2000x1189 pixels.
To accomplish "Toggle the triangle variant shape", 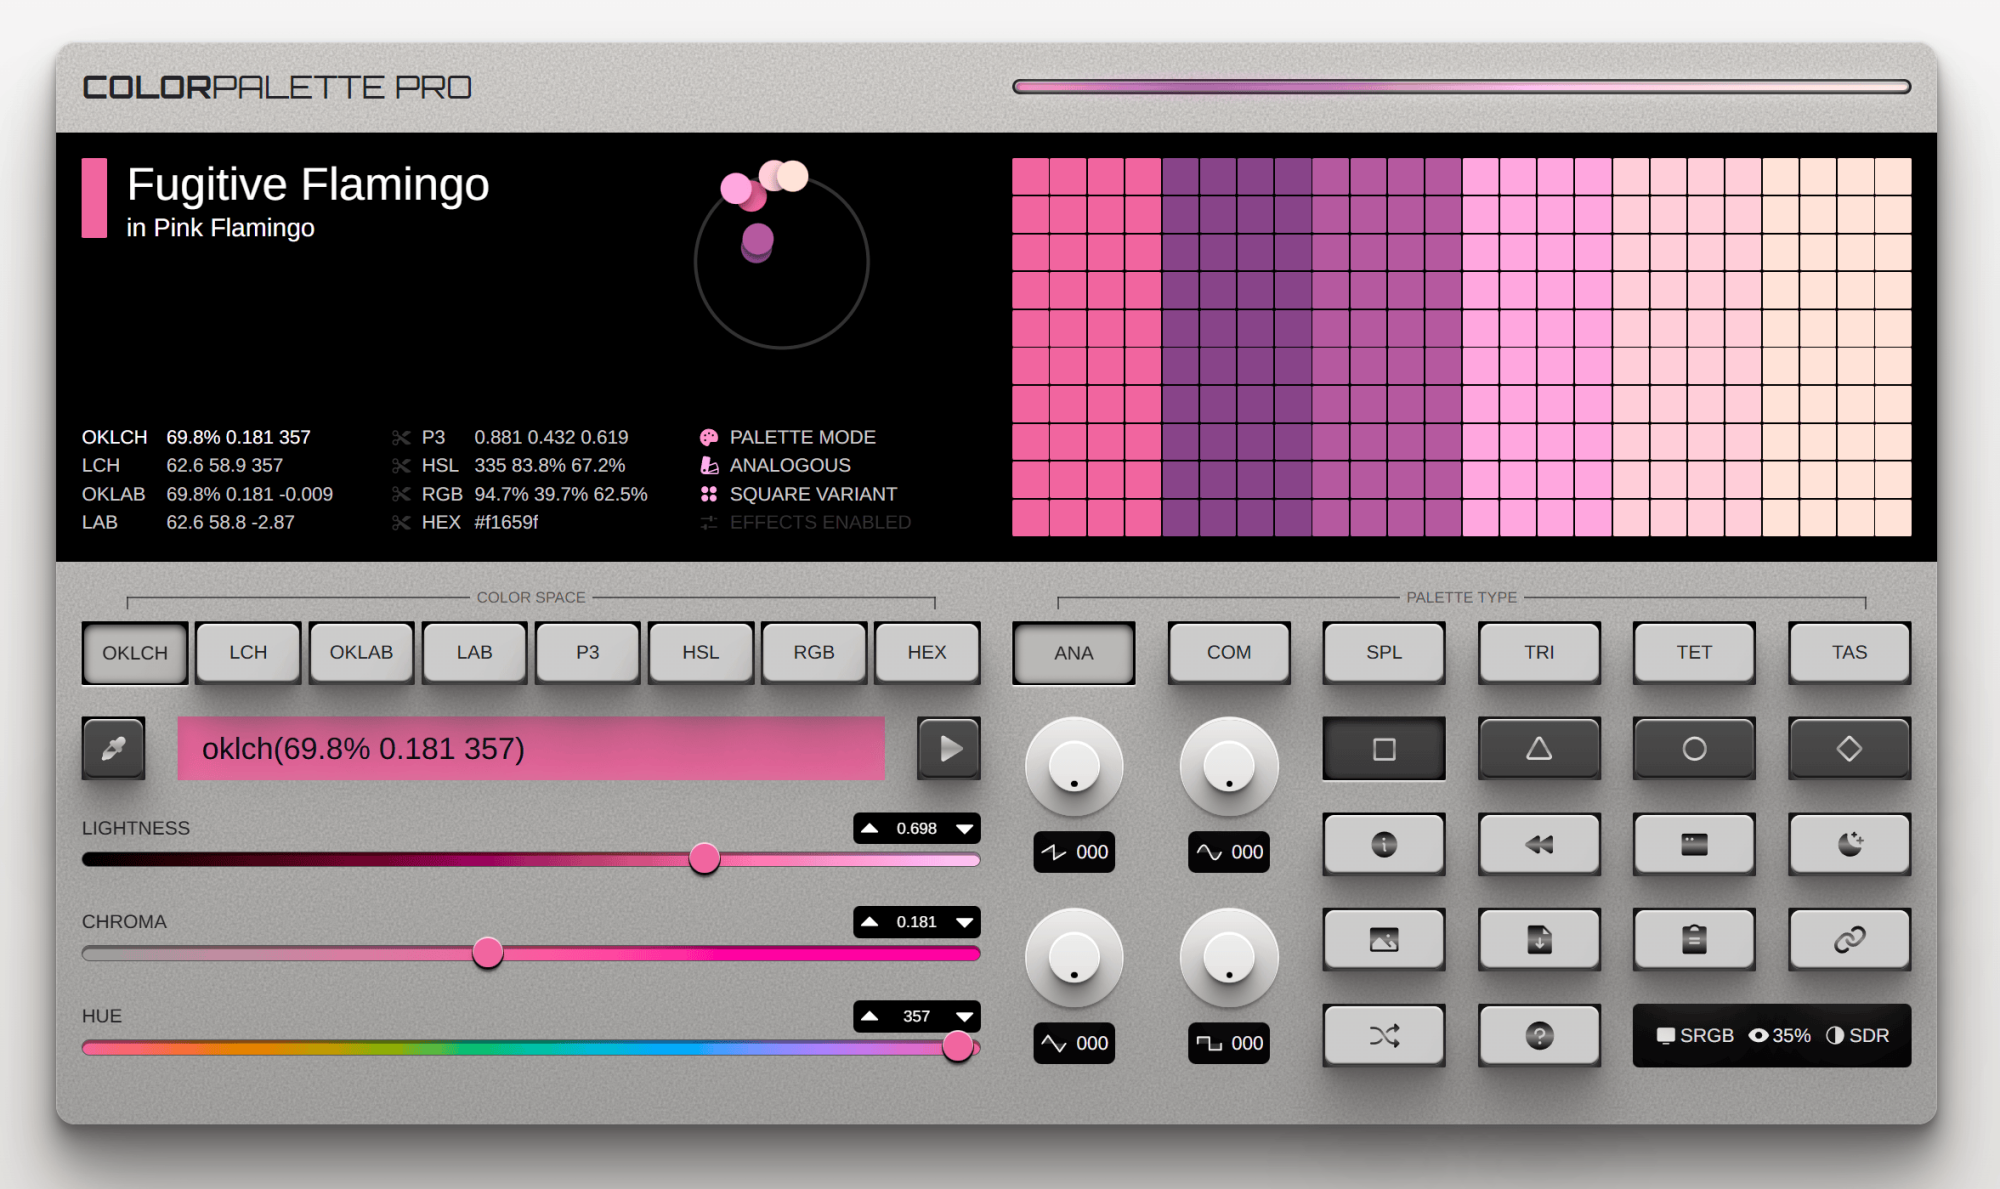I will tap(1539, 748).
